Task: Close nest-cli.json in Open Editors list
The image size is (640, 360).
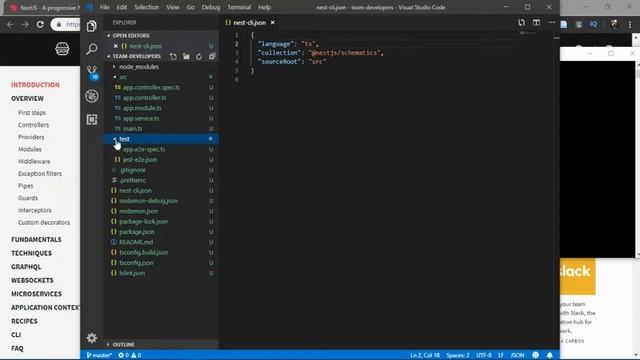Action: (116, 46)
